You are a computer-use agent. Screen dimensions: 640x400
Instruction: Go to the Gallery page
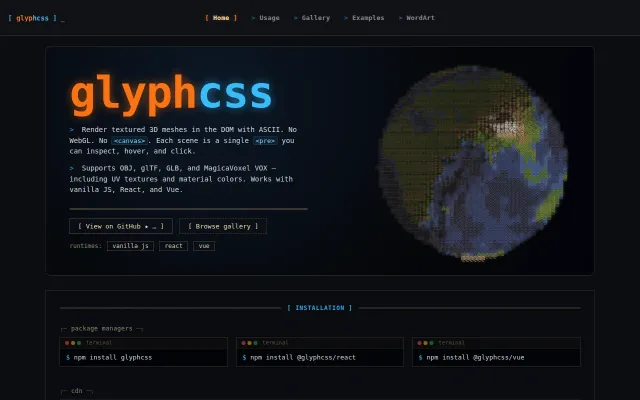click(312, 18)
